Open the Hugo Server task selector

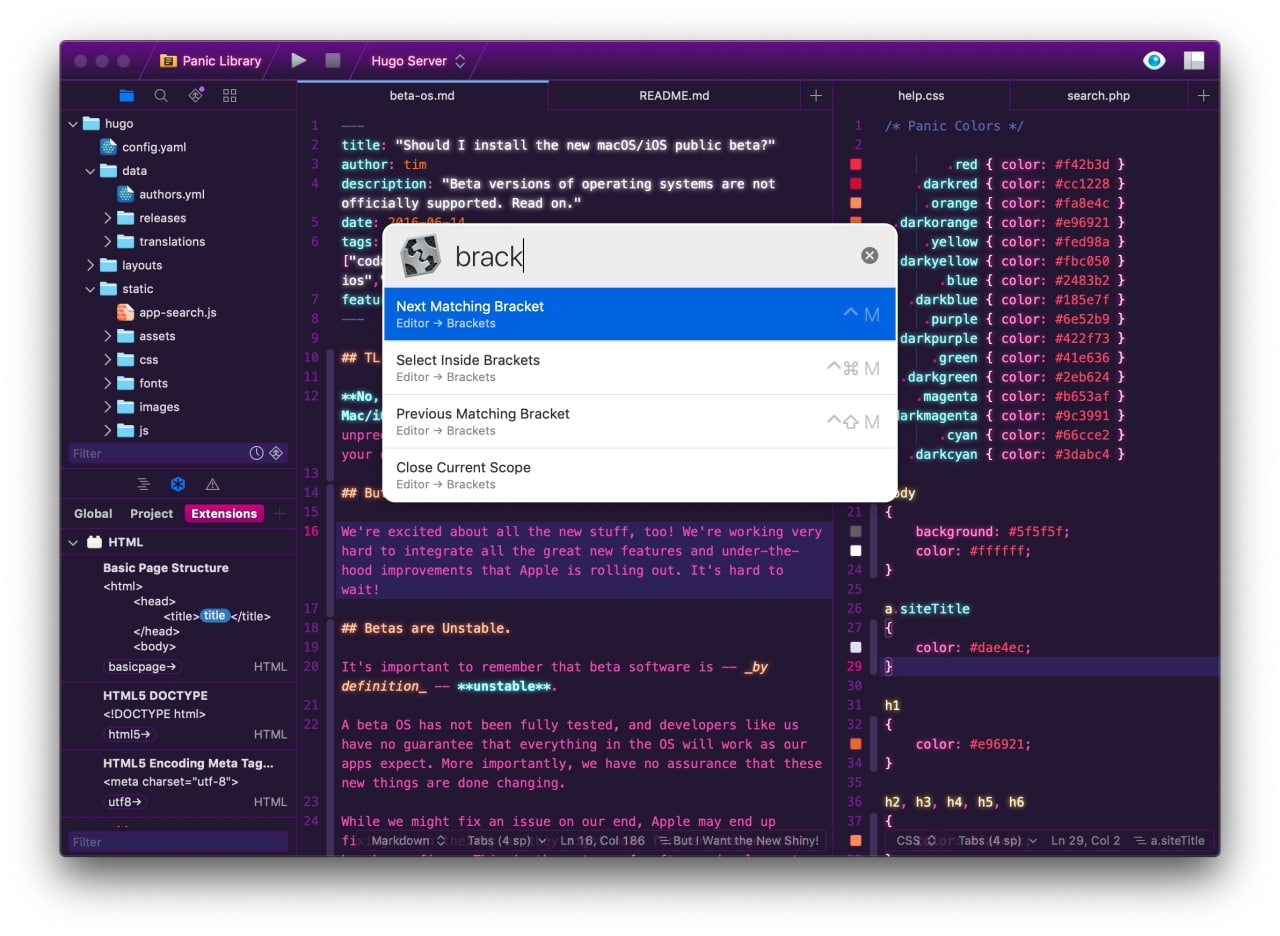tap(417, 60)
